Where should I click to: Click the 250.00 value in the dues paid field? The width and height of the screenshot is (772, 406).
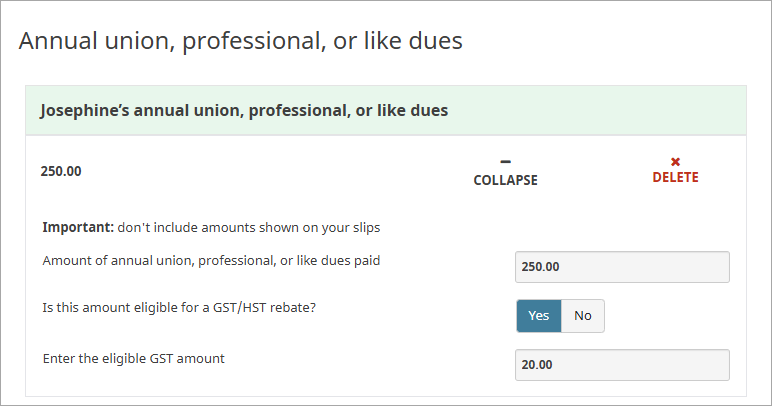(x=541, y=267)
